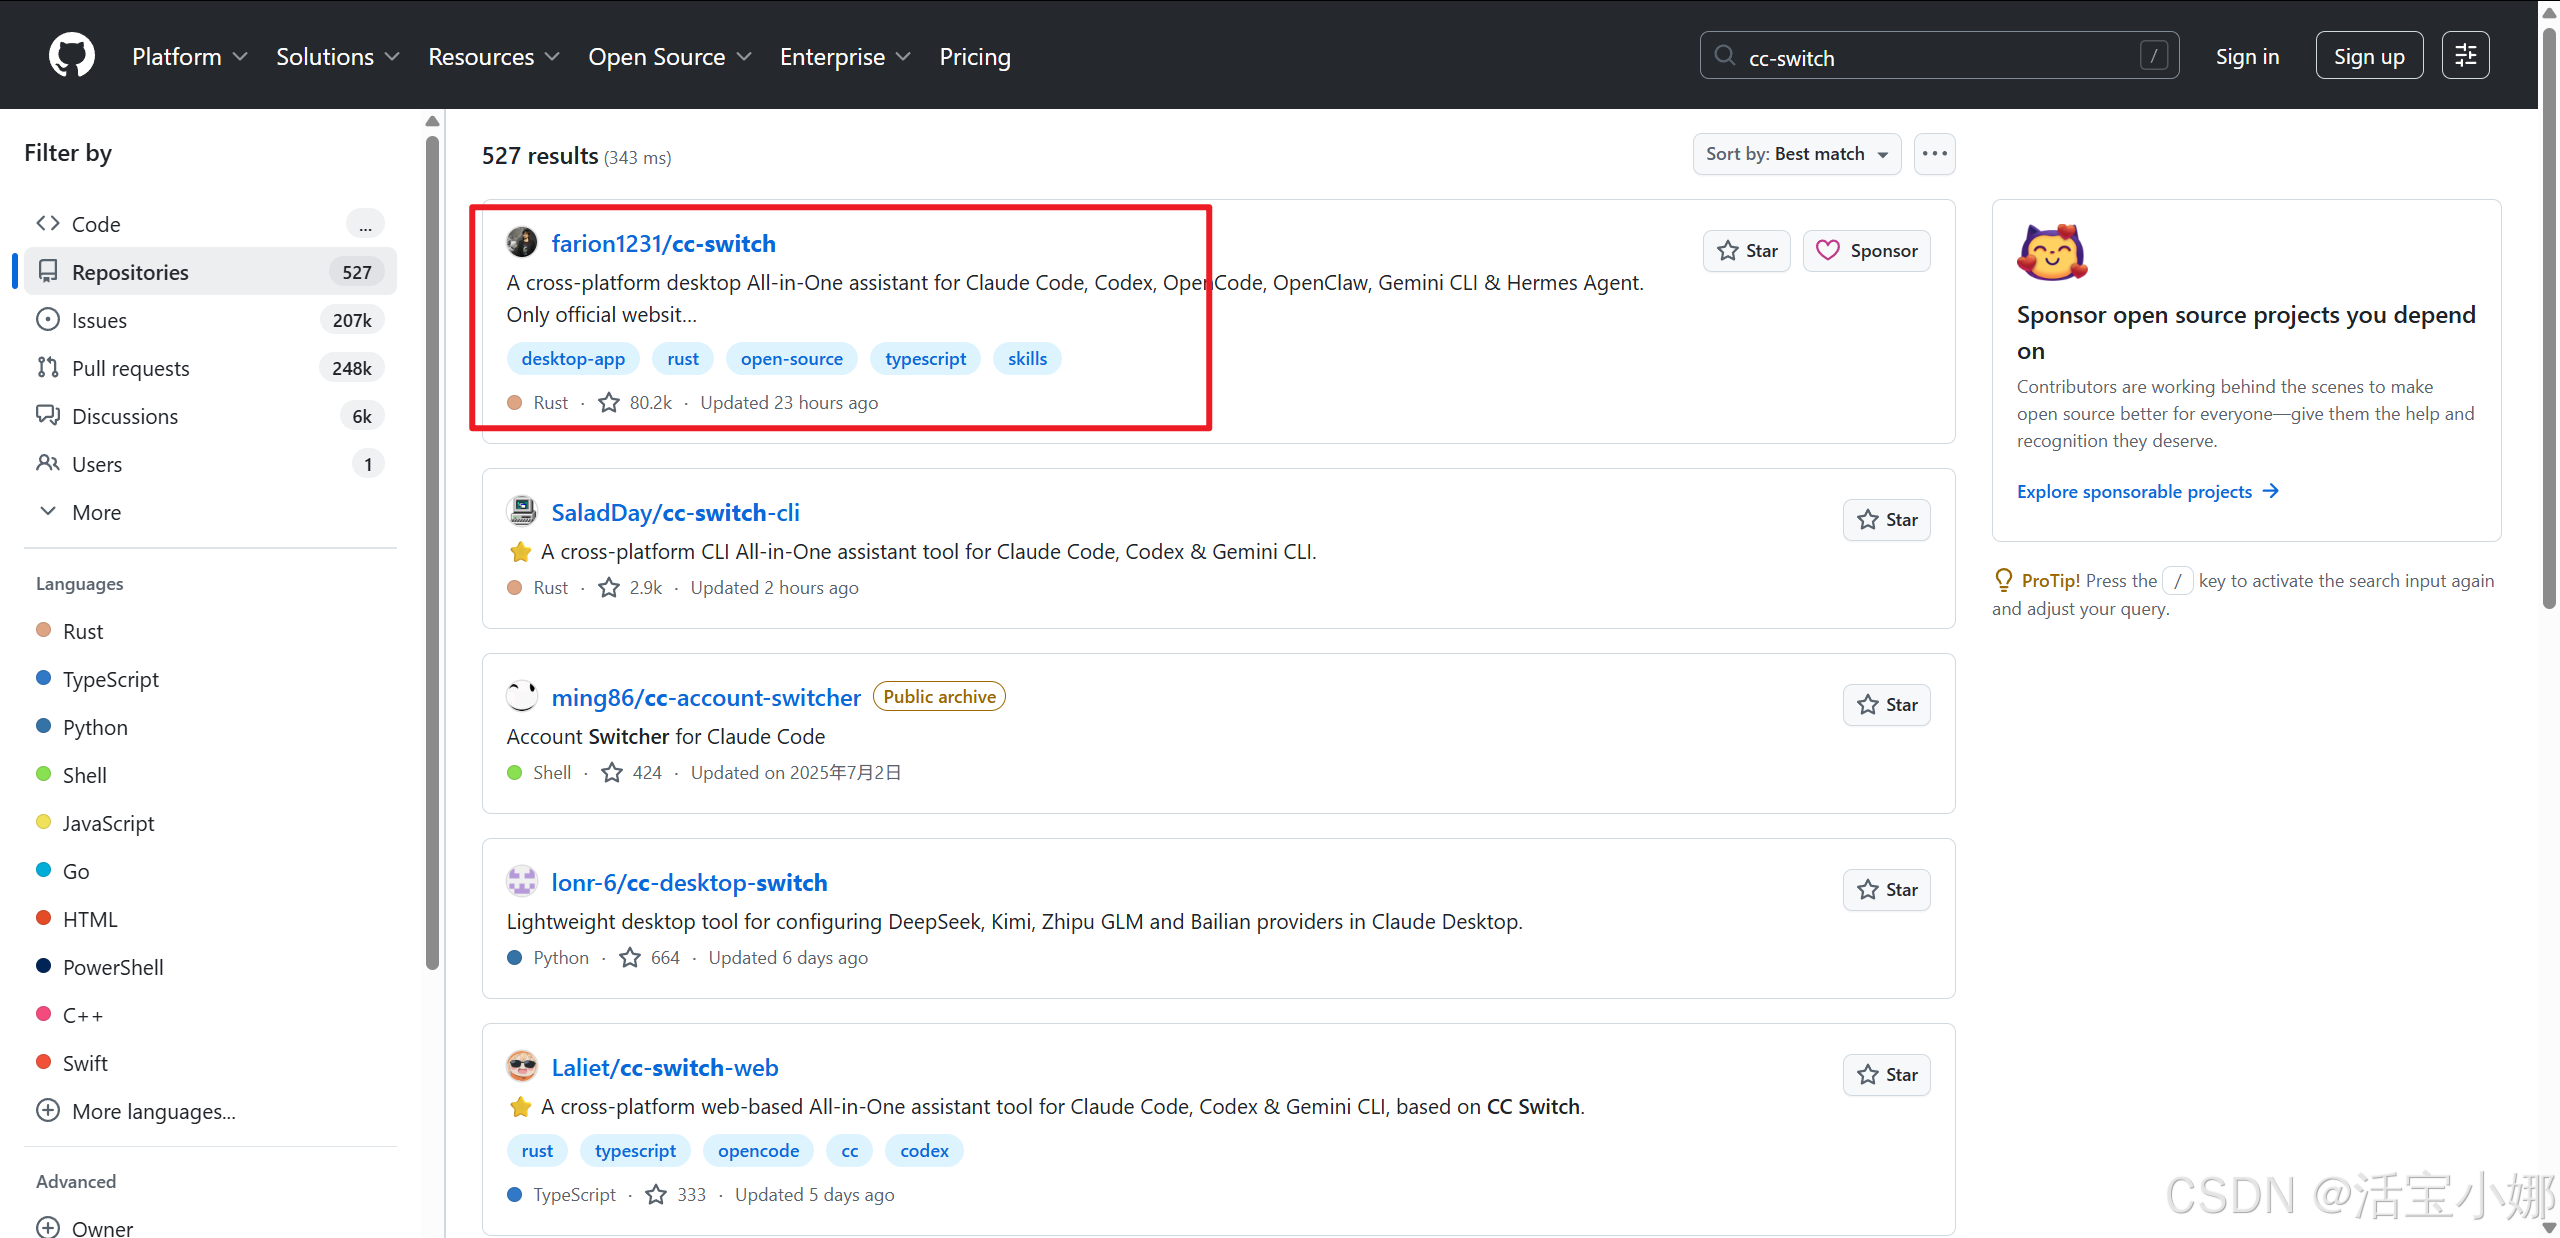Click the Owner plus-circle icon
Screen dimensions: 2560x1238
coord(48,1227)
